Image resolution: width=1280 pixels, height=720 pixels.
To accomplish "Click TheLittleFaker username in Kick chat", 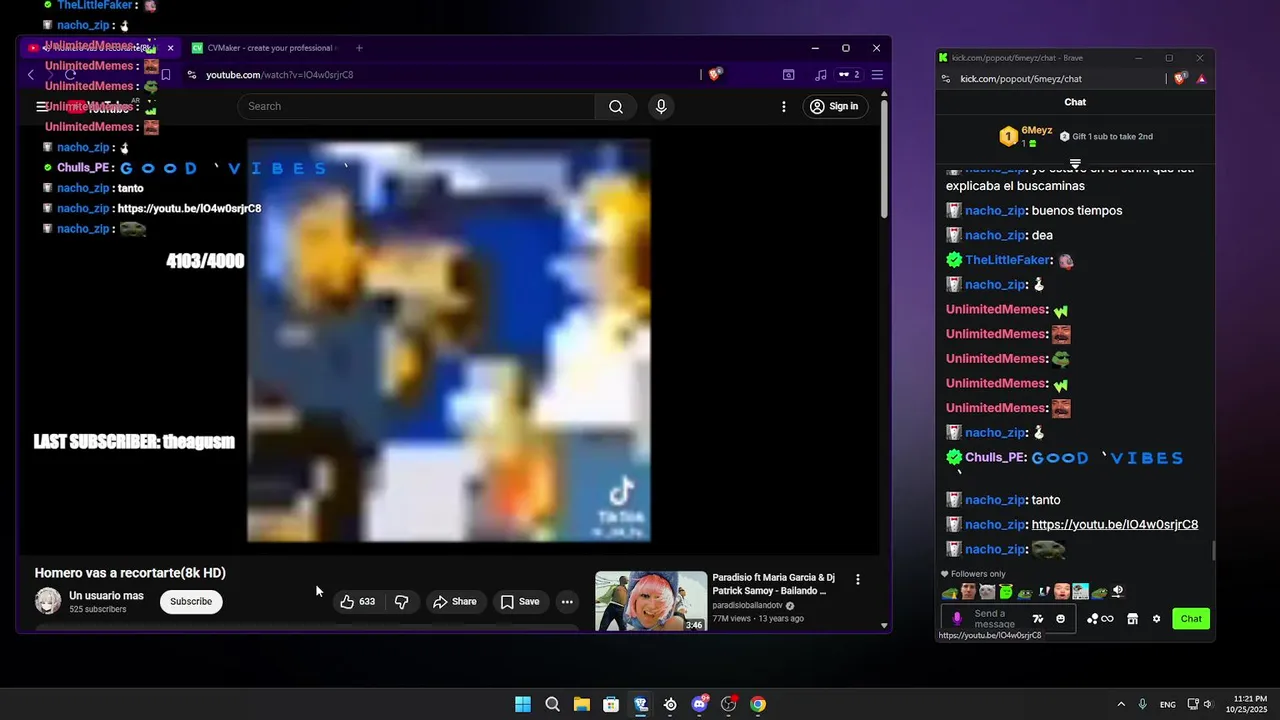I will click(x=1009, y=260).
